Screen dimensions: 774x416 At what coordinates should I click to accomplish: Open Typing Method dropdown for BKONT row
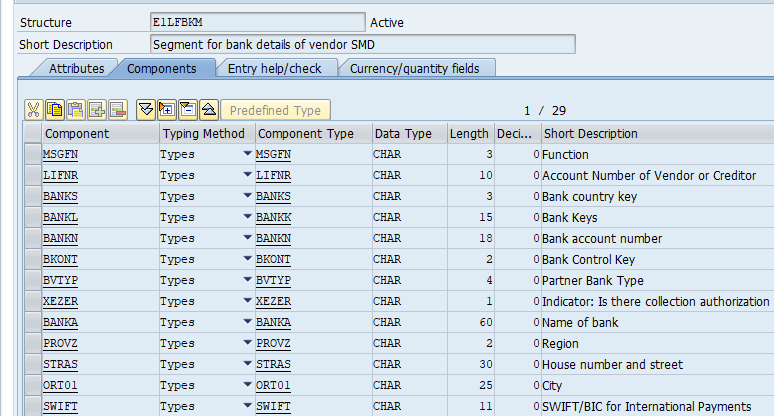pyautogui.click(x=247, y=260)
